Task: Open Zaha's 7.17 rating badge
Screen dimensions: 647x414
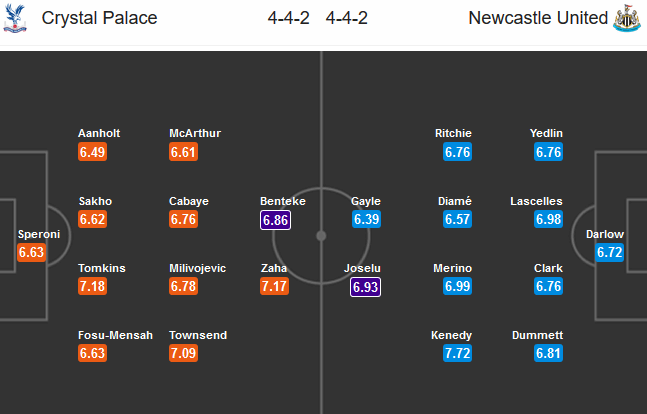Action: 276,288
